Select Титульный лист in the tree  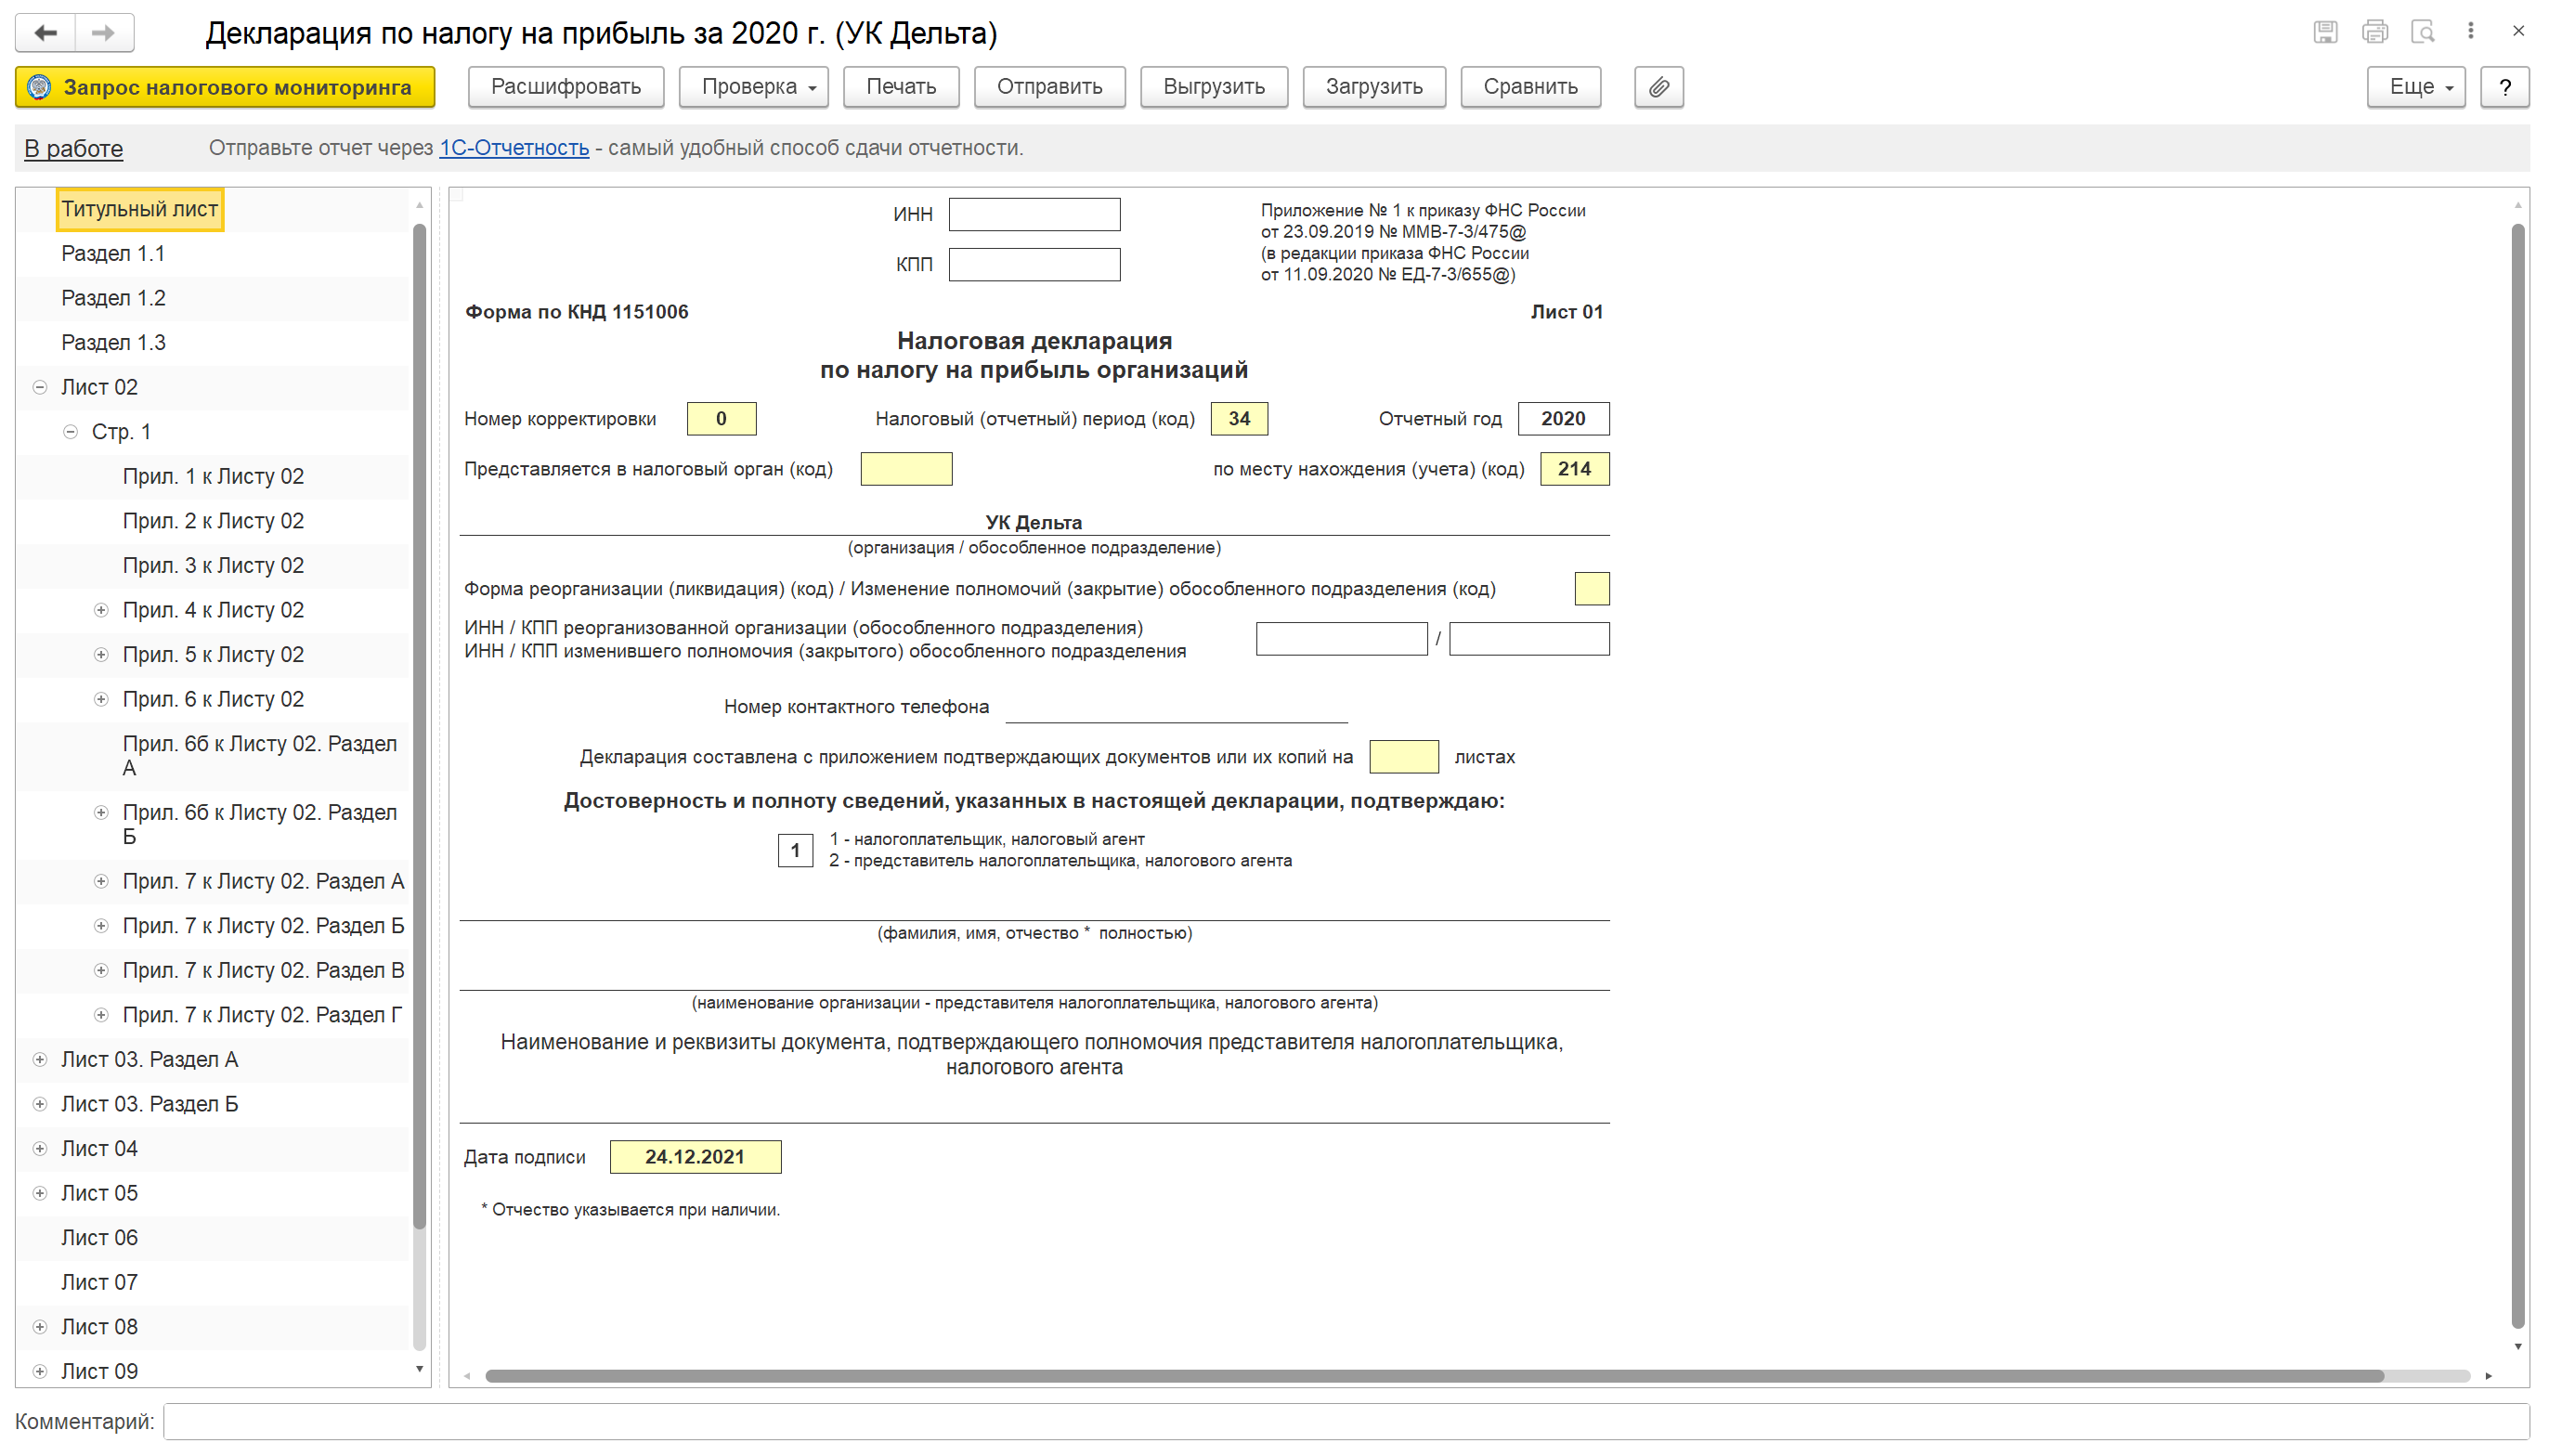pyautogui.click(x=139, y=209)
